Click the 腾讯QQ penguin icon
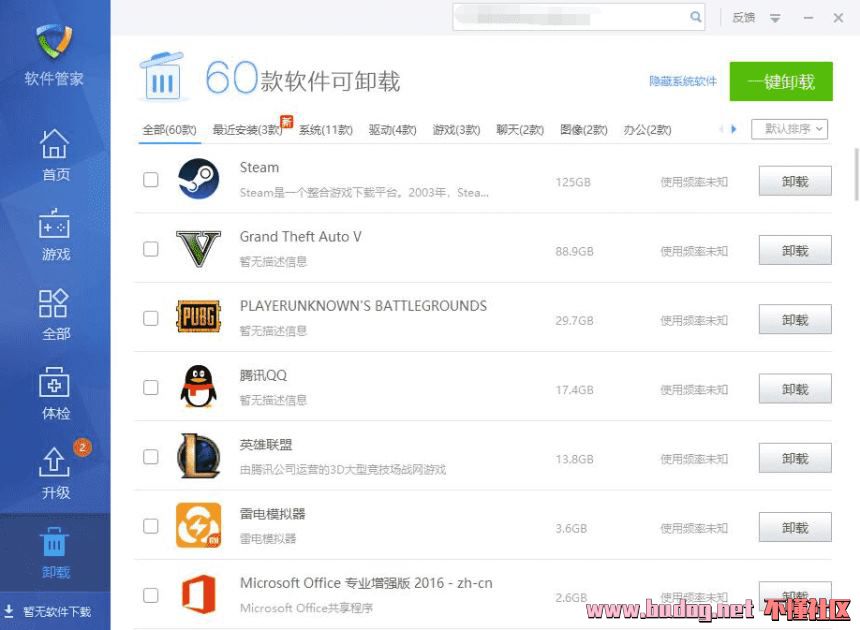 click(199, 387)
